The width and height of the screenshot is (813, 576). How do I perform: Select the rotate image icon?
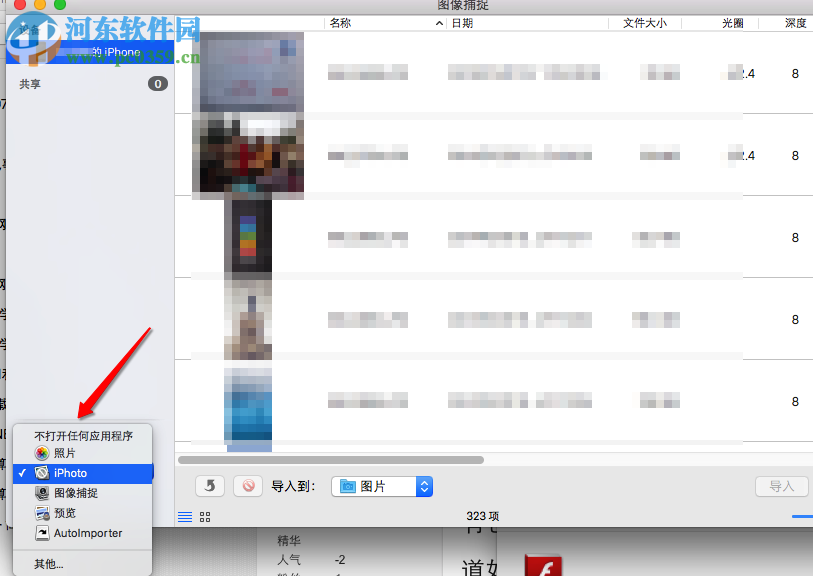[209, 486]
